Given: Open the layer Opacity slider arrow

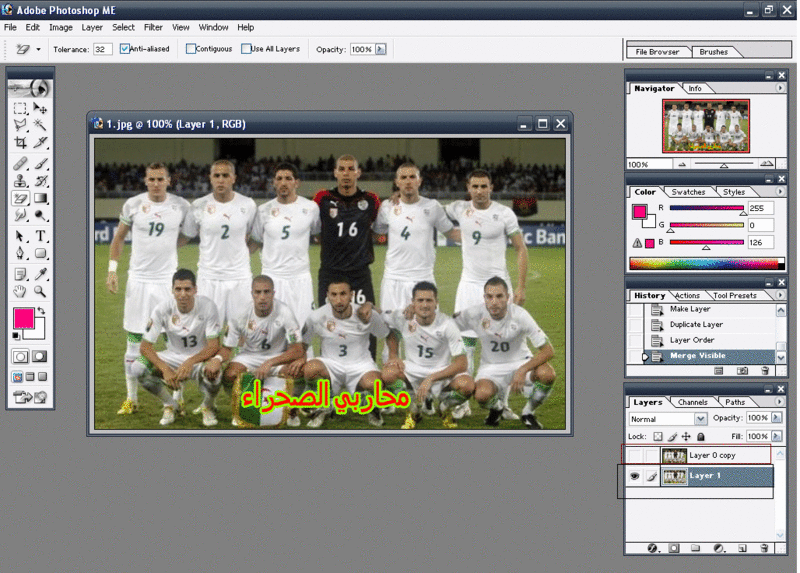Looking at the screenshot, I should click(x=777, y=418).
